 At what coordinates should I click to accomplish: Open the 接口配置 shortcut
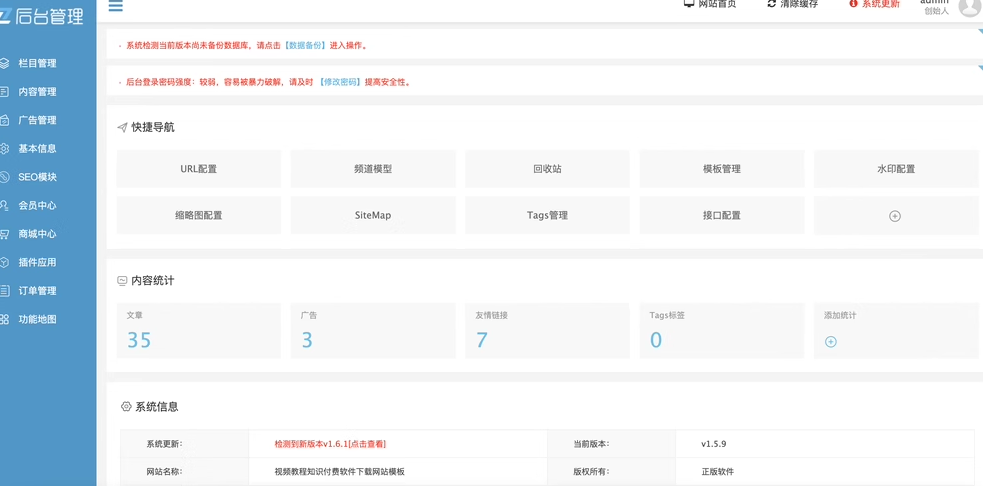[x=722, y=215]
